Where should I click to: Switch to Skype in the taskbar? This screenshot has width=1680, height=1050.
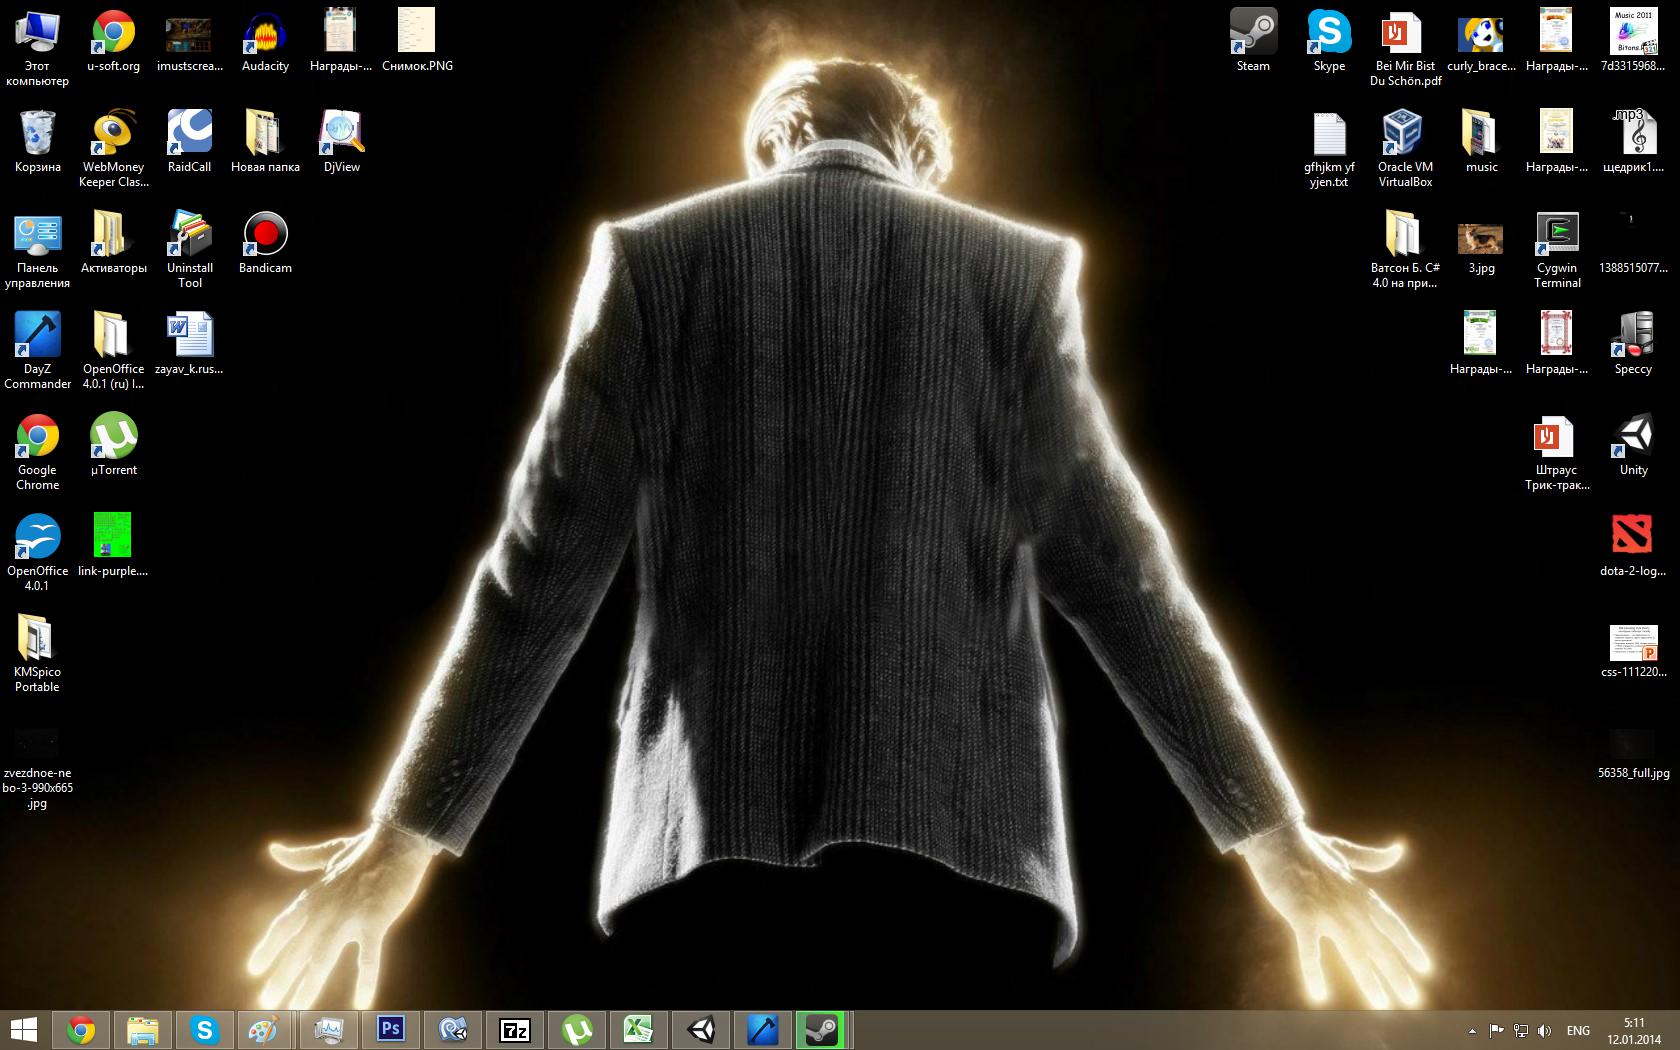[205, 1029]
